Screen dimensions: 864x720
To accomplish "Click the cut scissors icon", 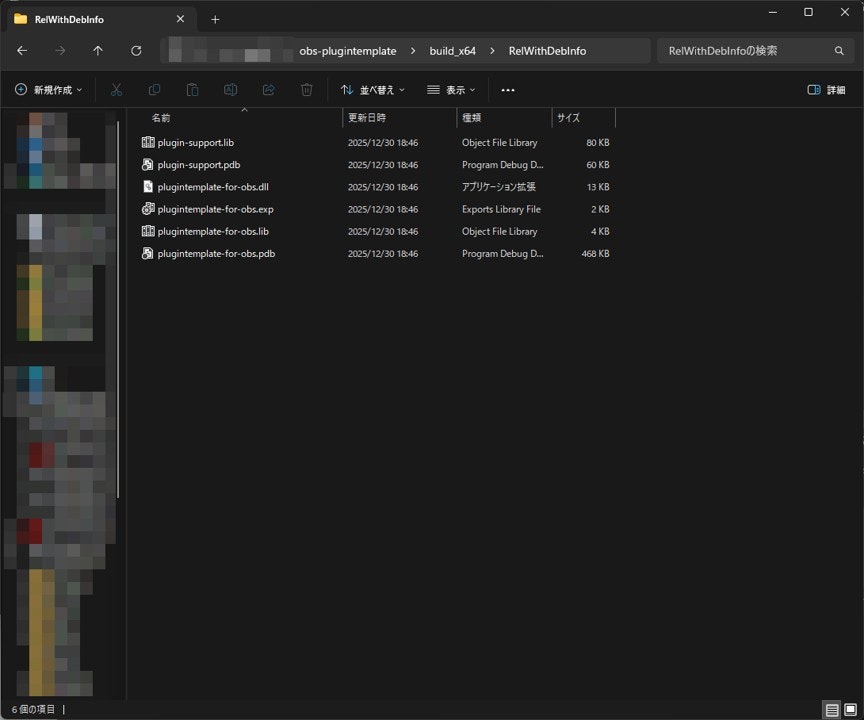I will click(x=116, y=90).
